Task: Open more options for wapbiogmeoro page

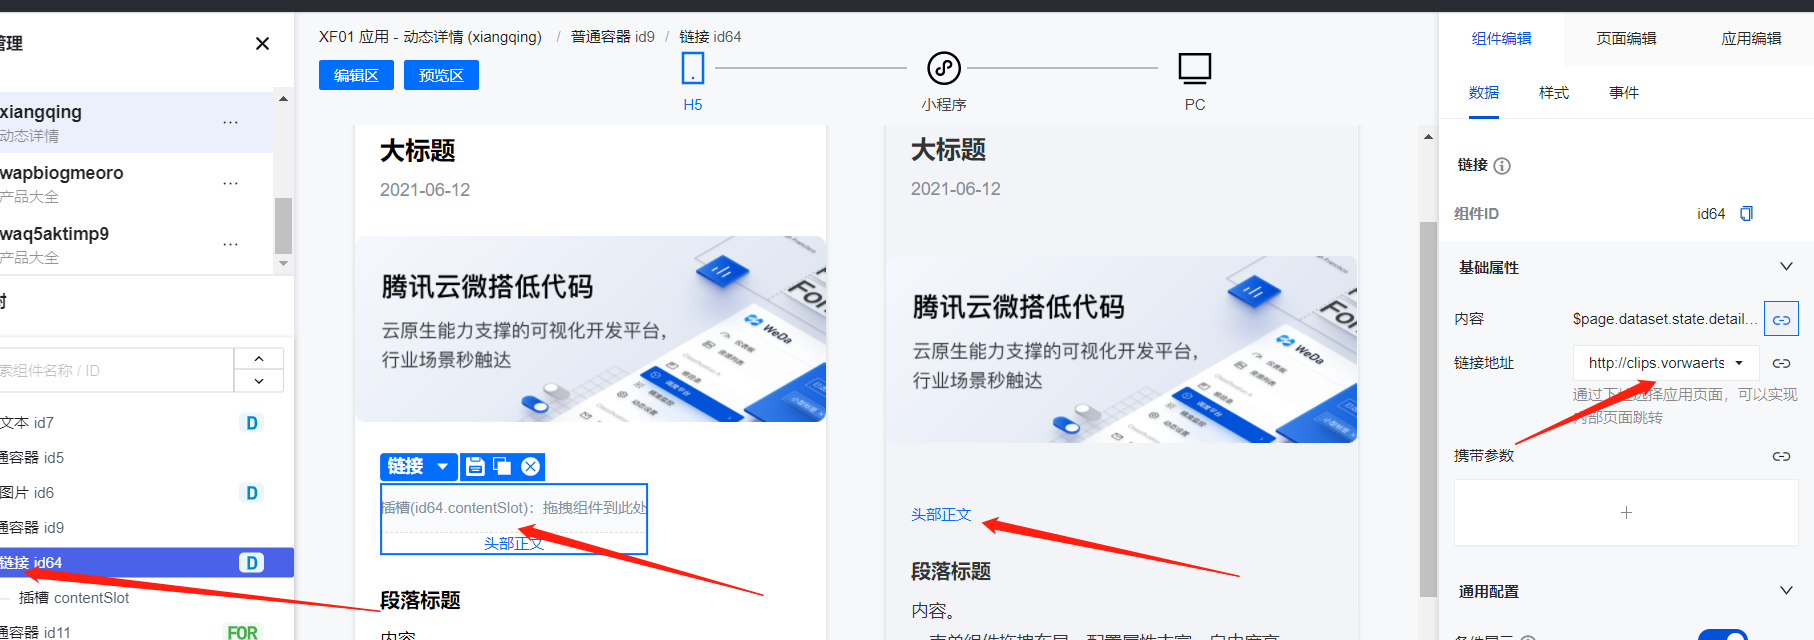Action: pos(231,183)
